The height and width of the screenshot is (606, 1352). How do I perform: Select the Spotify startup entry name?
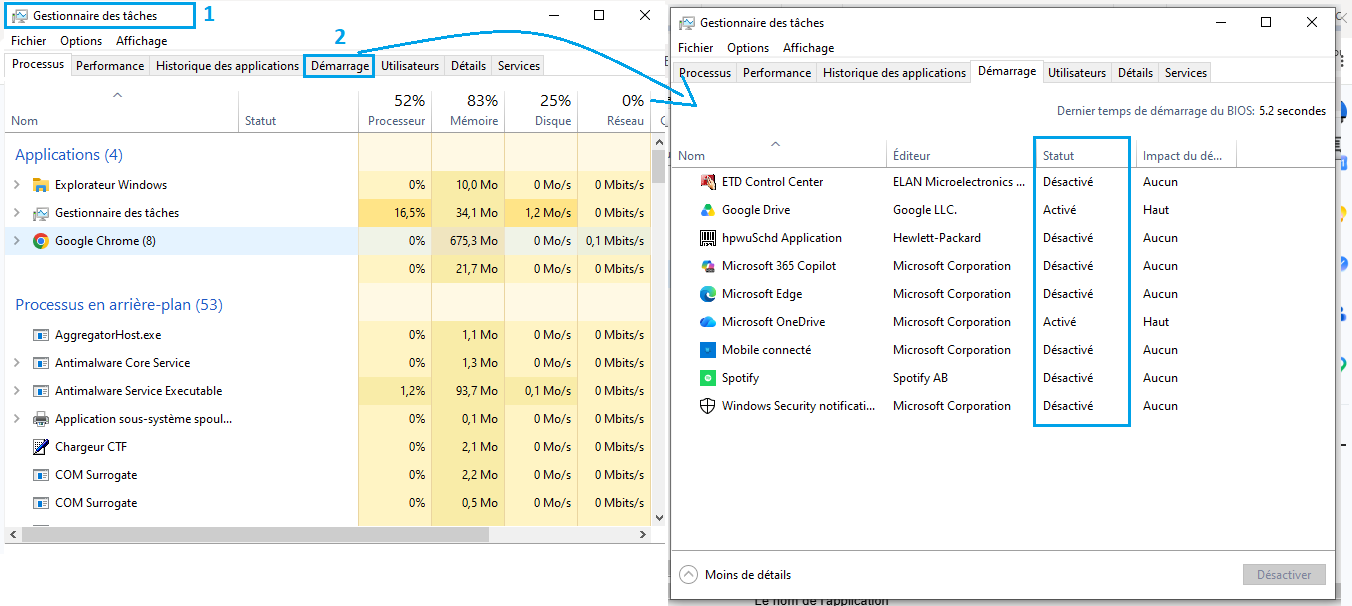pos(740,378)
